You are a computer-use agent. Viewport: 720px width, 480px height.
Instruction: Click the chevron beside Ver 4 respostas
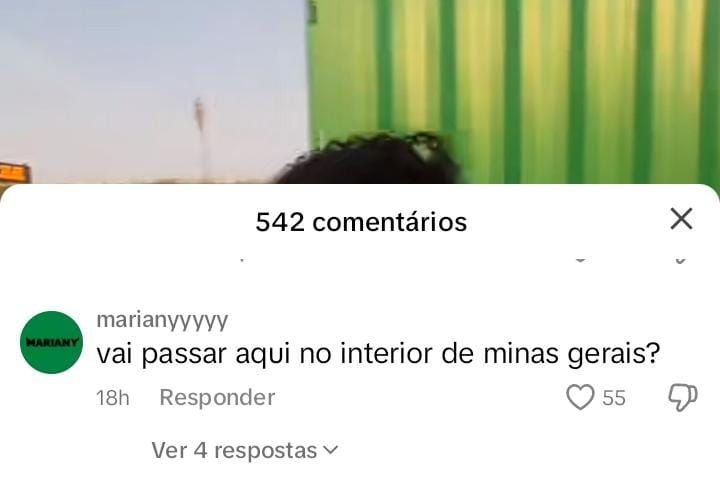pyautogui.click(x=331, y=450)
